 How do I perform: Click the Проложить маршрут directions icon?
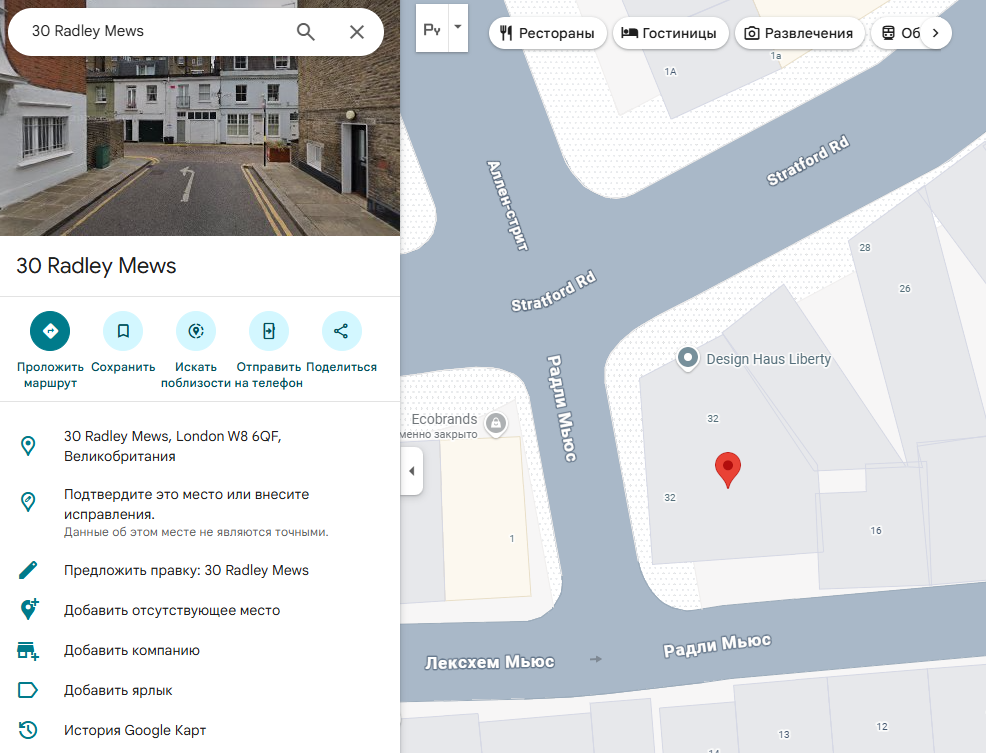tap(50, 331)
